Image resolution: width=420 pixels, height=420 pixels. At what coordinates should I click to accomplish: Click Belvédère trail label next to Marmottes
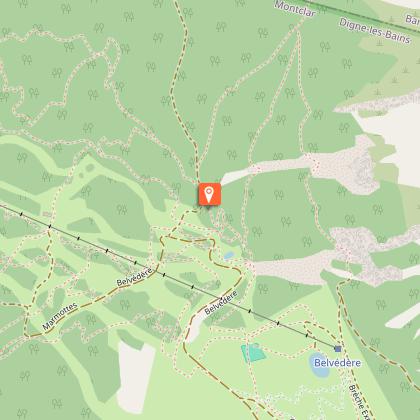point(136,277)
